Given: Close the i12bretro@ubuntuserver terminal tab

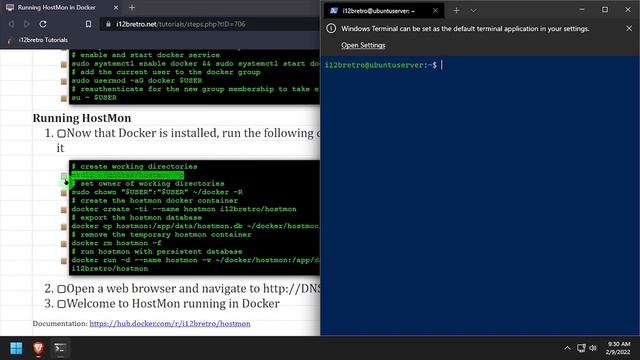Looking at the screenshot, I should pyautogui.click(x=435, y=11).
